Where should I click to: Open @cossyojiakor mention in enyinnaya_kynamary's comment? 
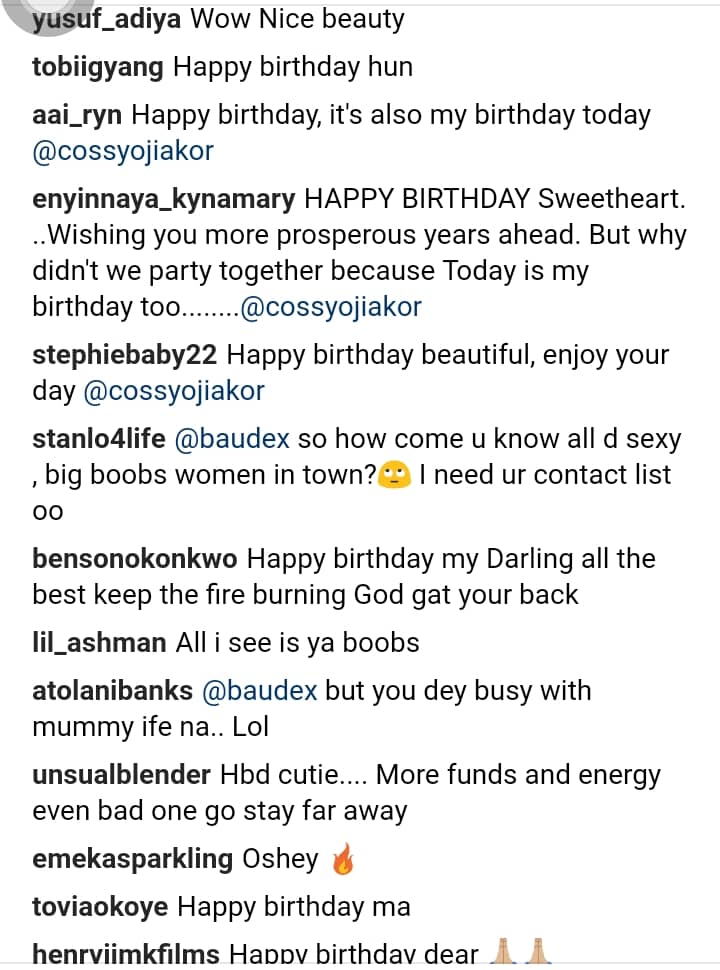click(x=332, y=306)
